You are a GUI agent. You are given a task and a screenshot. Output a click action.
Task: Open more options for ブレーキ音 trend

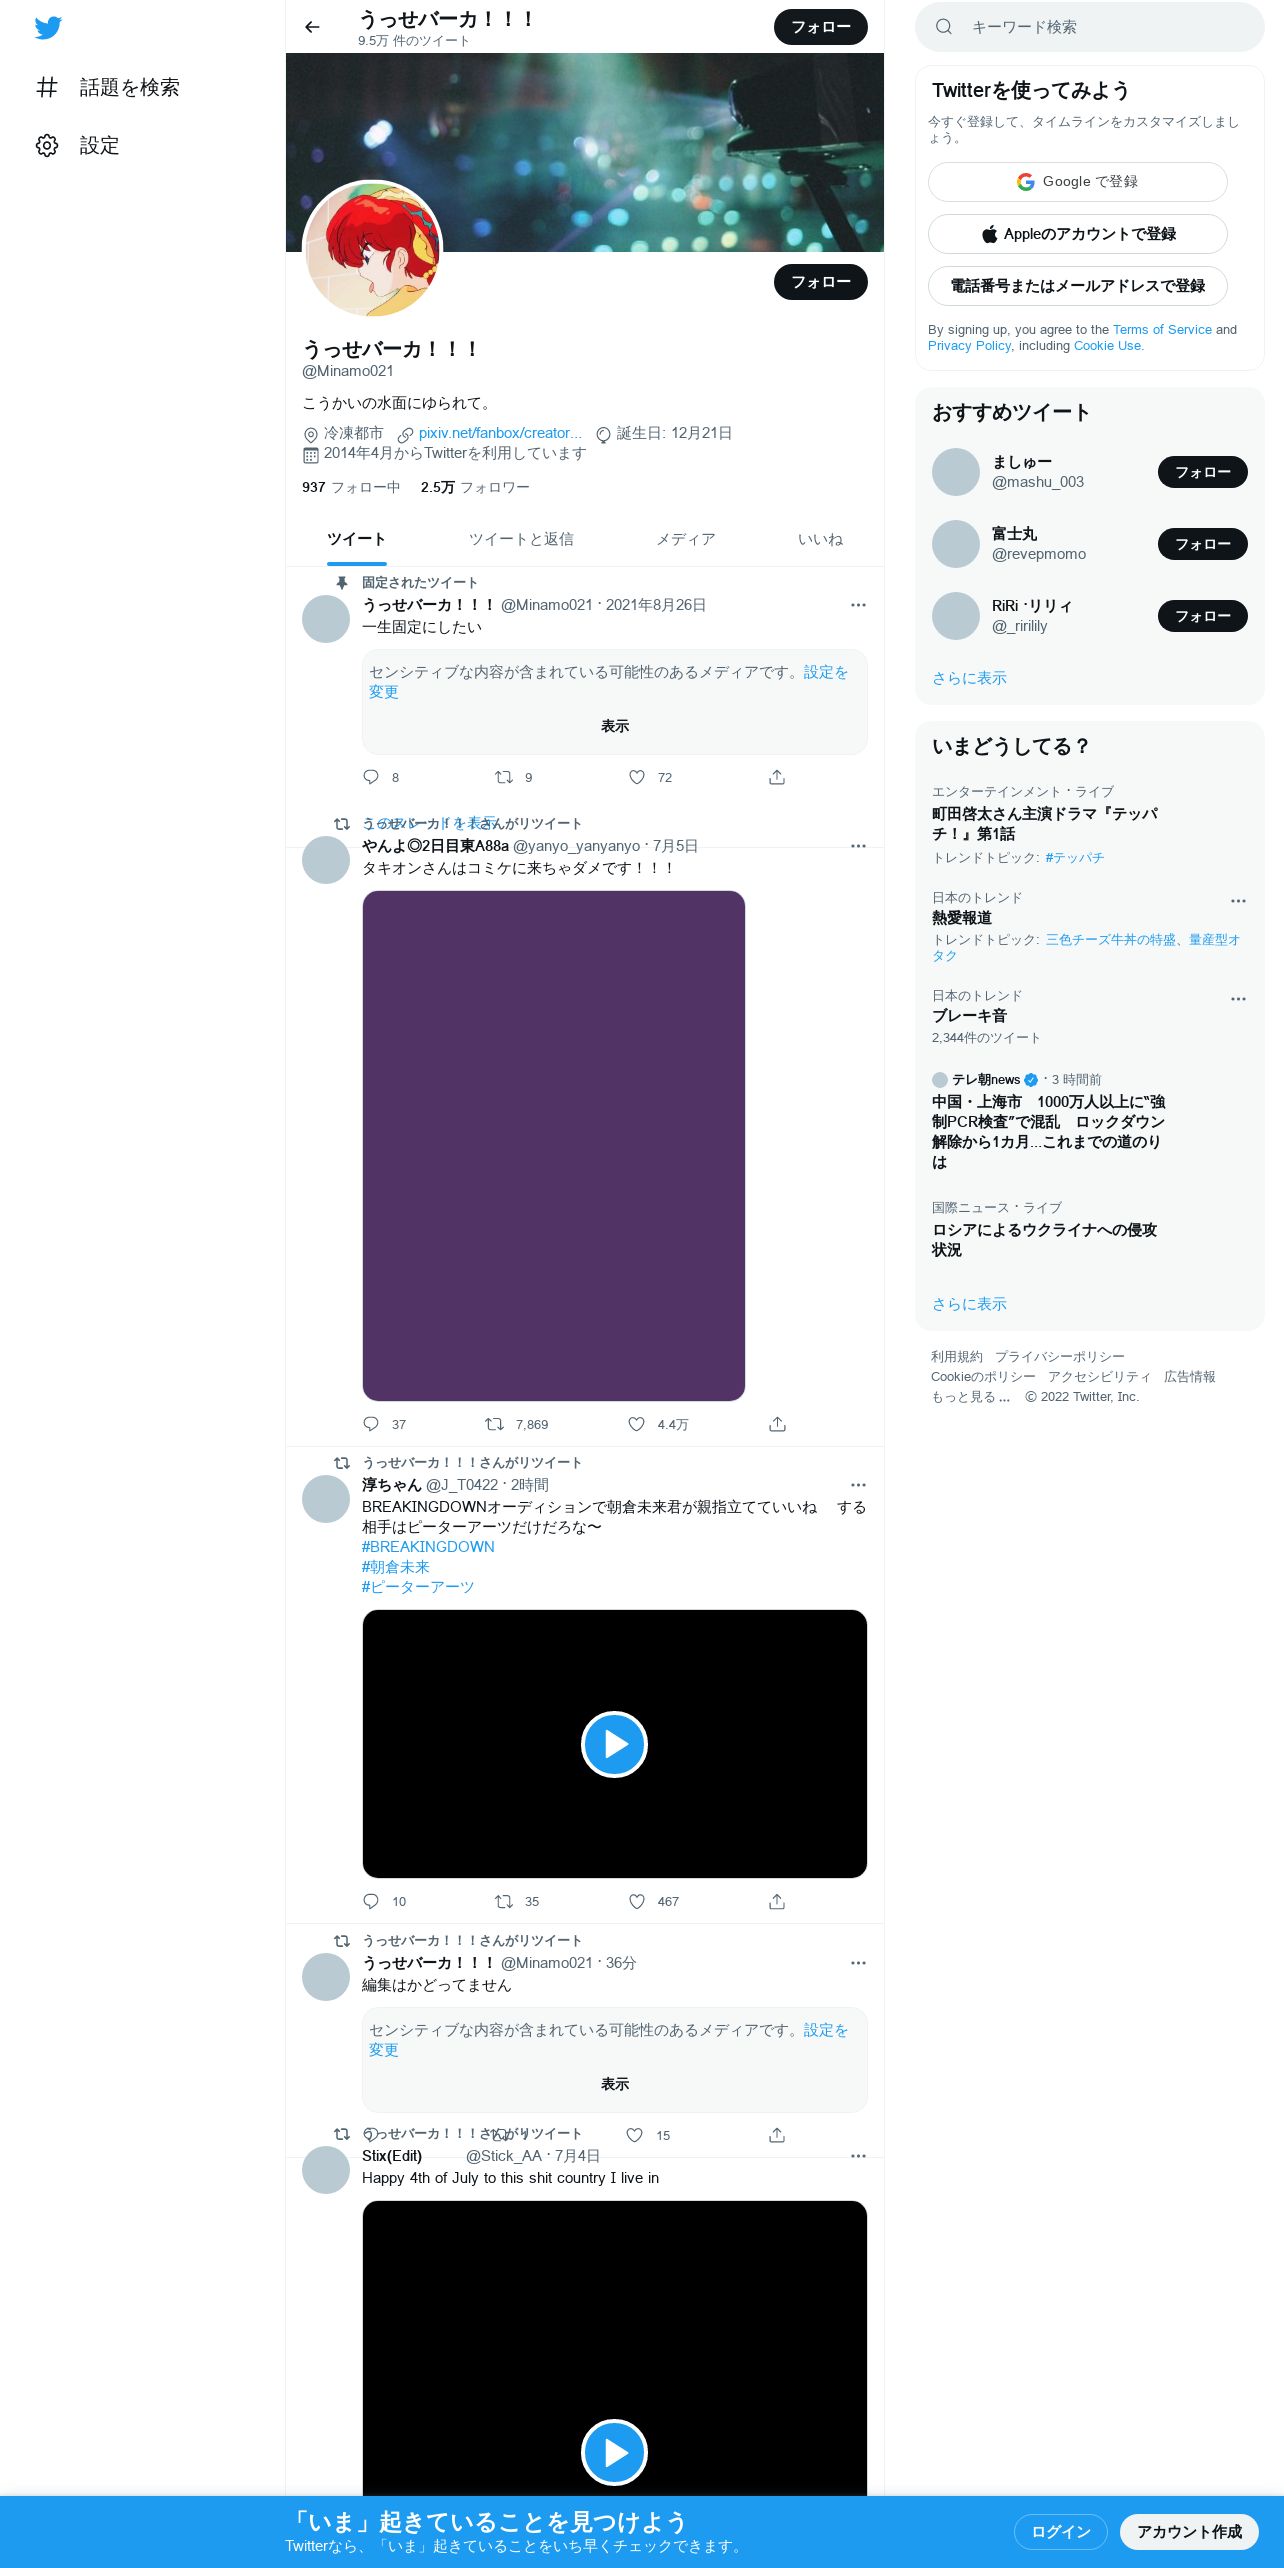click(1238, 999)
